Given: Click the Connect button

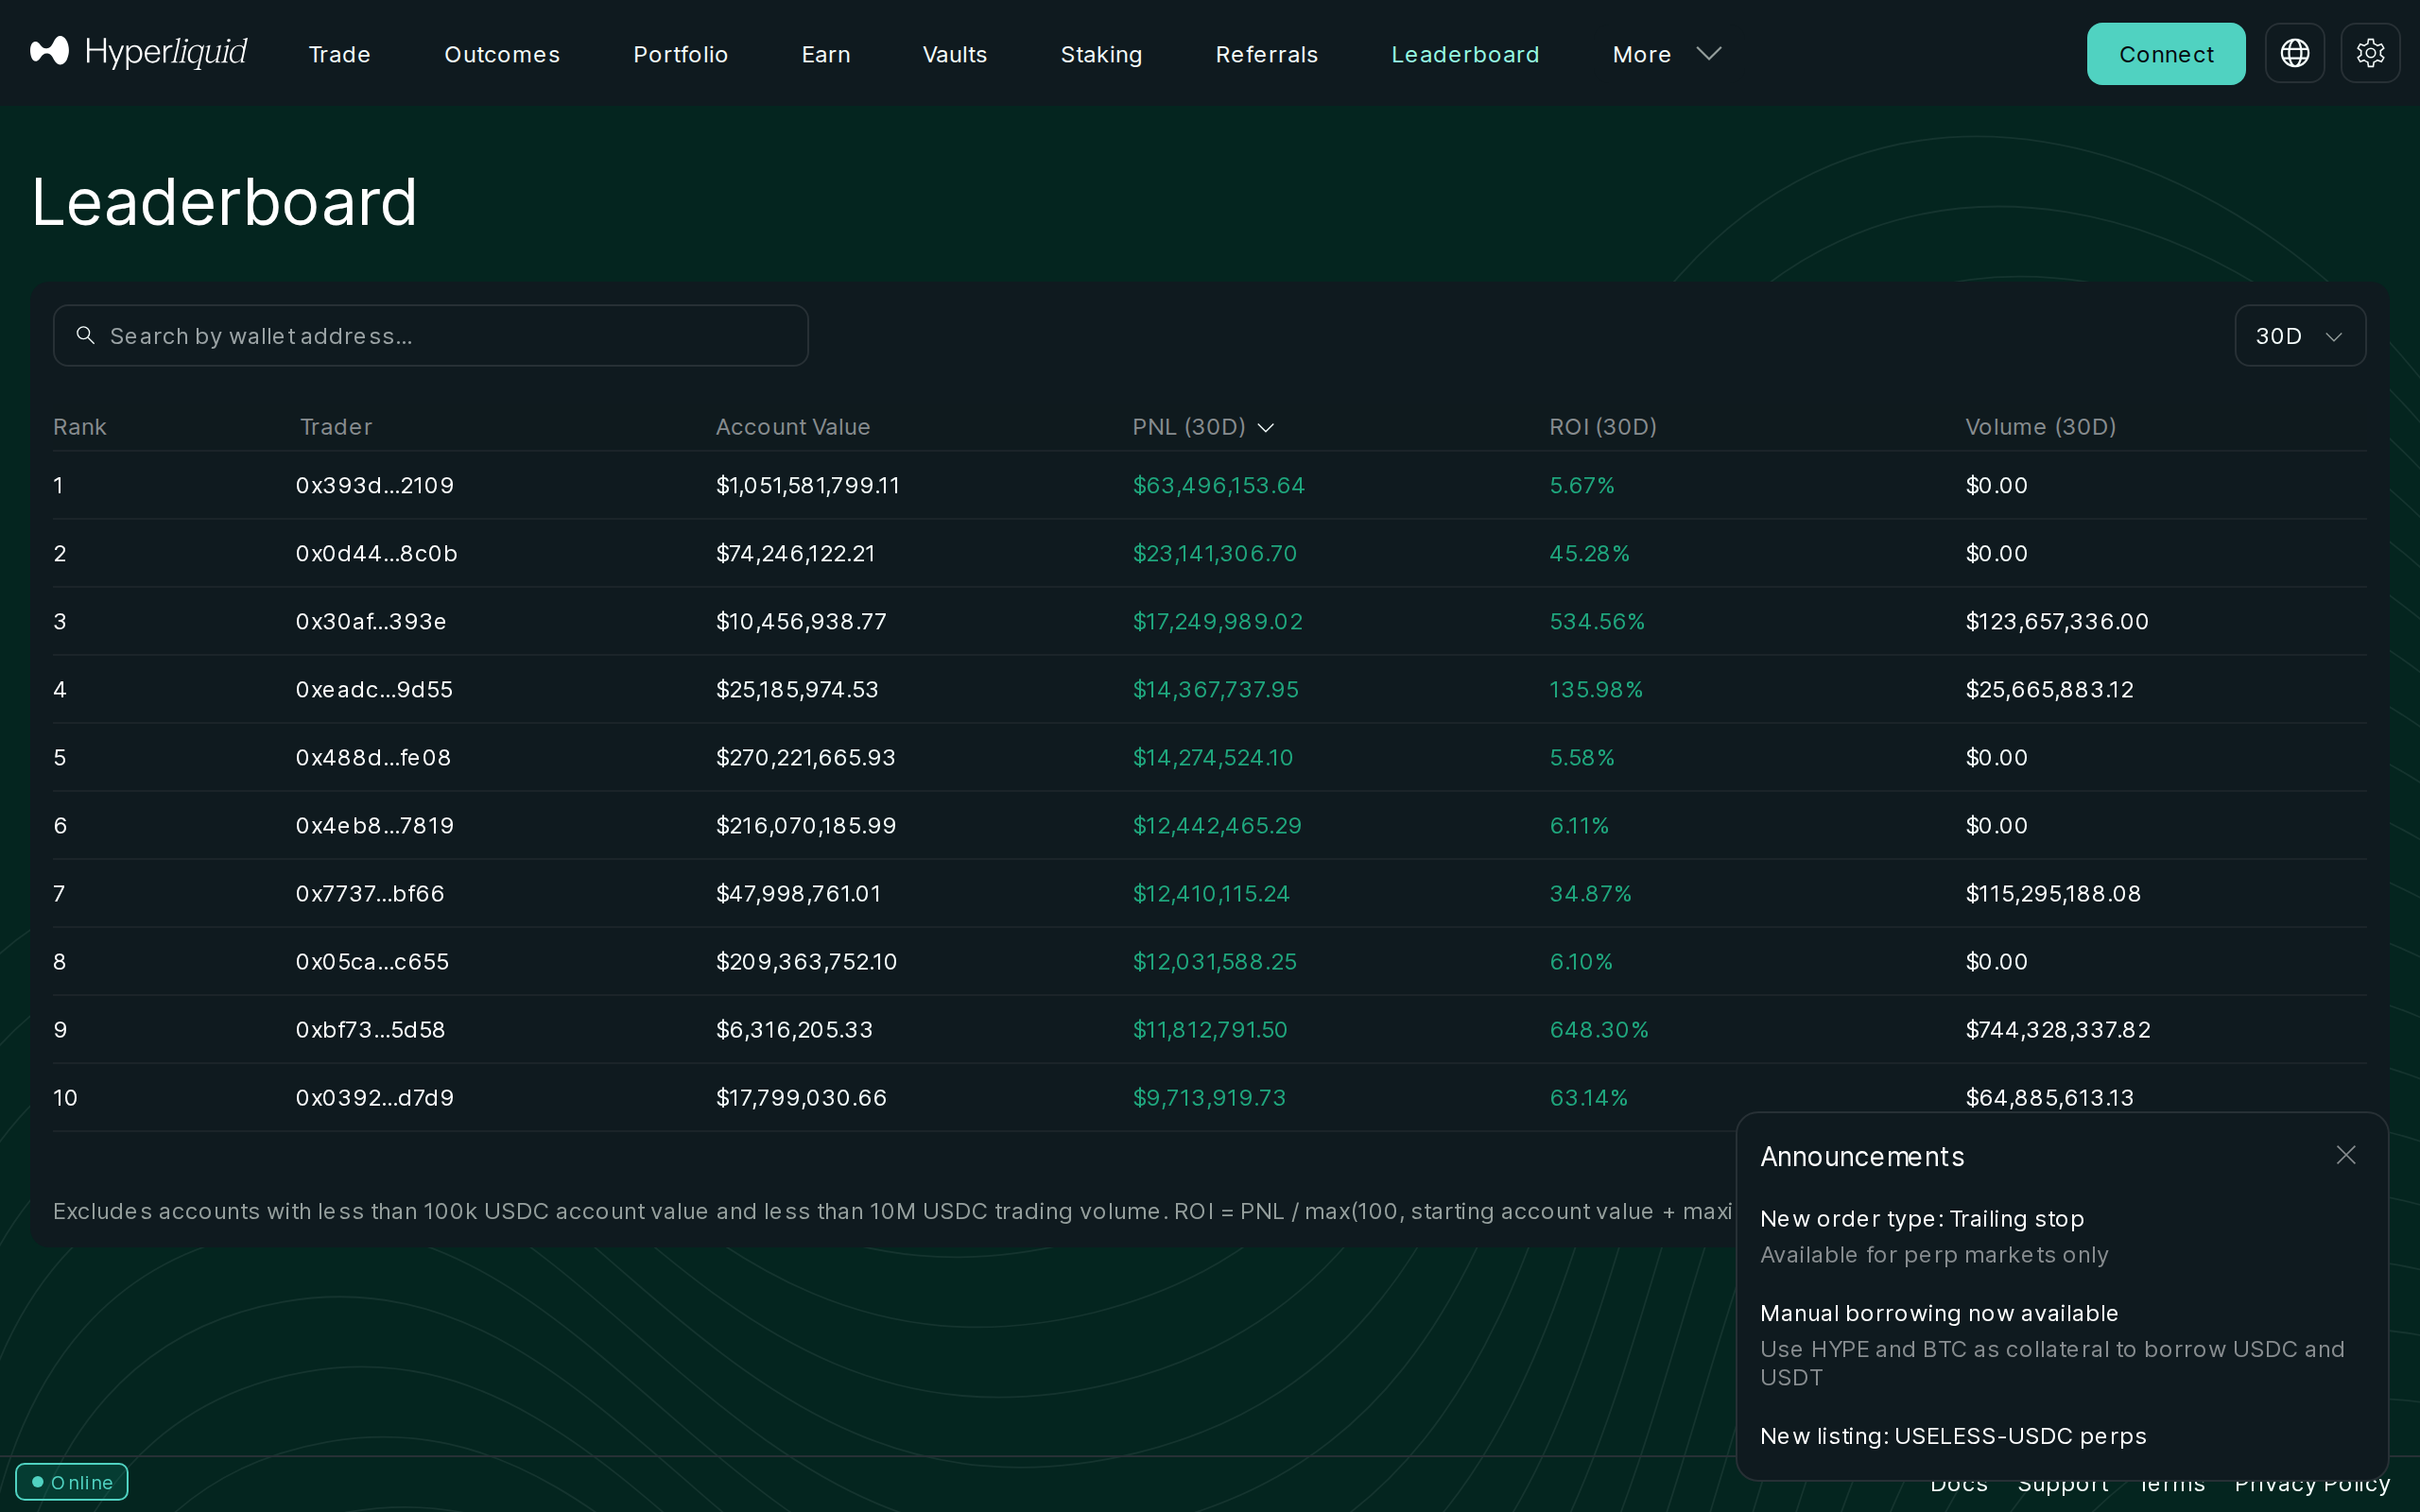Looking at the screenshot, I should 2165,54.
